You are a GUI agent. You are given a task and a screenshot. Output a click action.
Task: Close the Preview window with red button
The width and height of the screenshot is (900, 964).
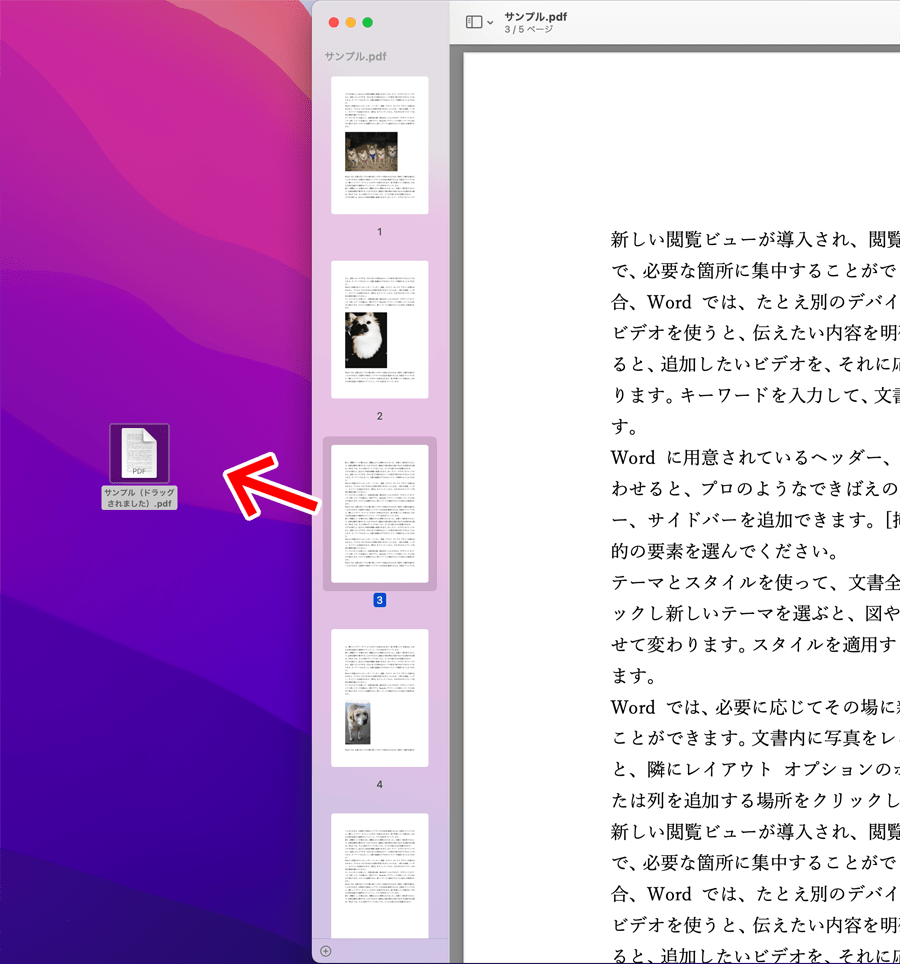[x=334, y=23]
